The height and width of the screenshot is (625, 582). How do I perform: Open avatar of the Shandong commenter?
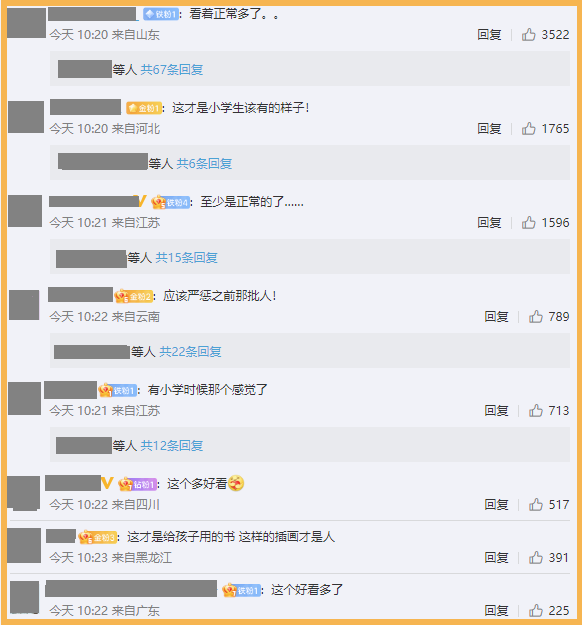[x=26, y=23]
